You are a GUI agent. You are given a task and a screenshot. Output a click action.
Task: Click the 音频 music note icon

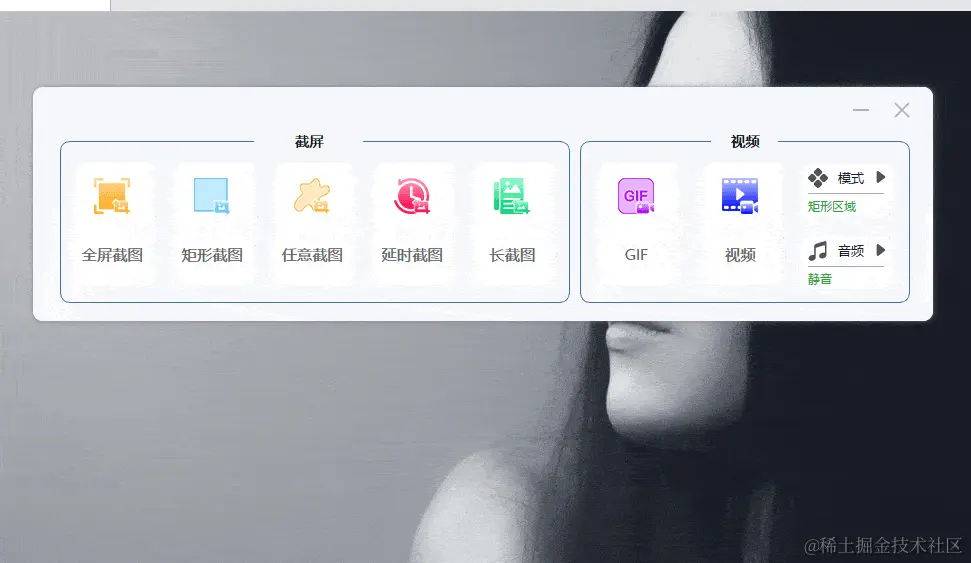[817, 251]
